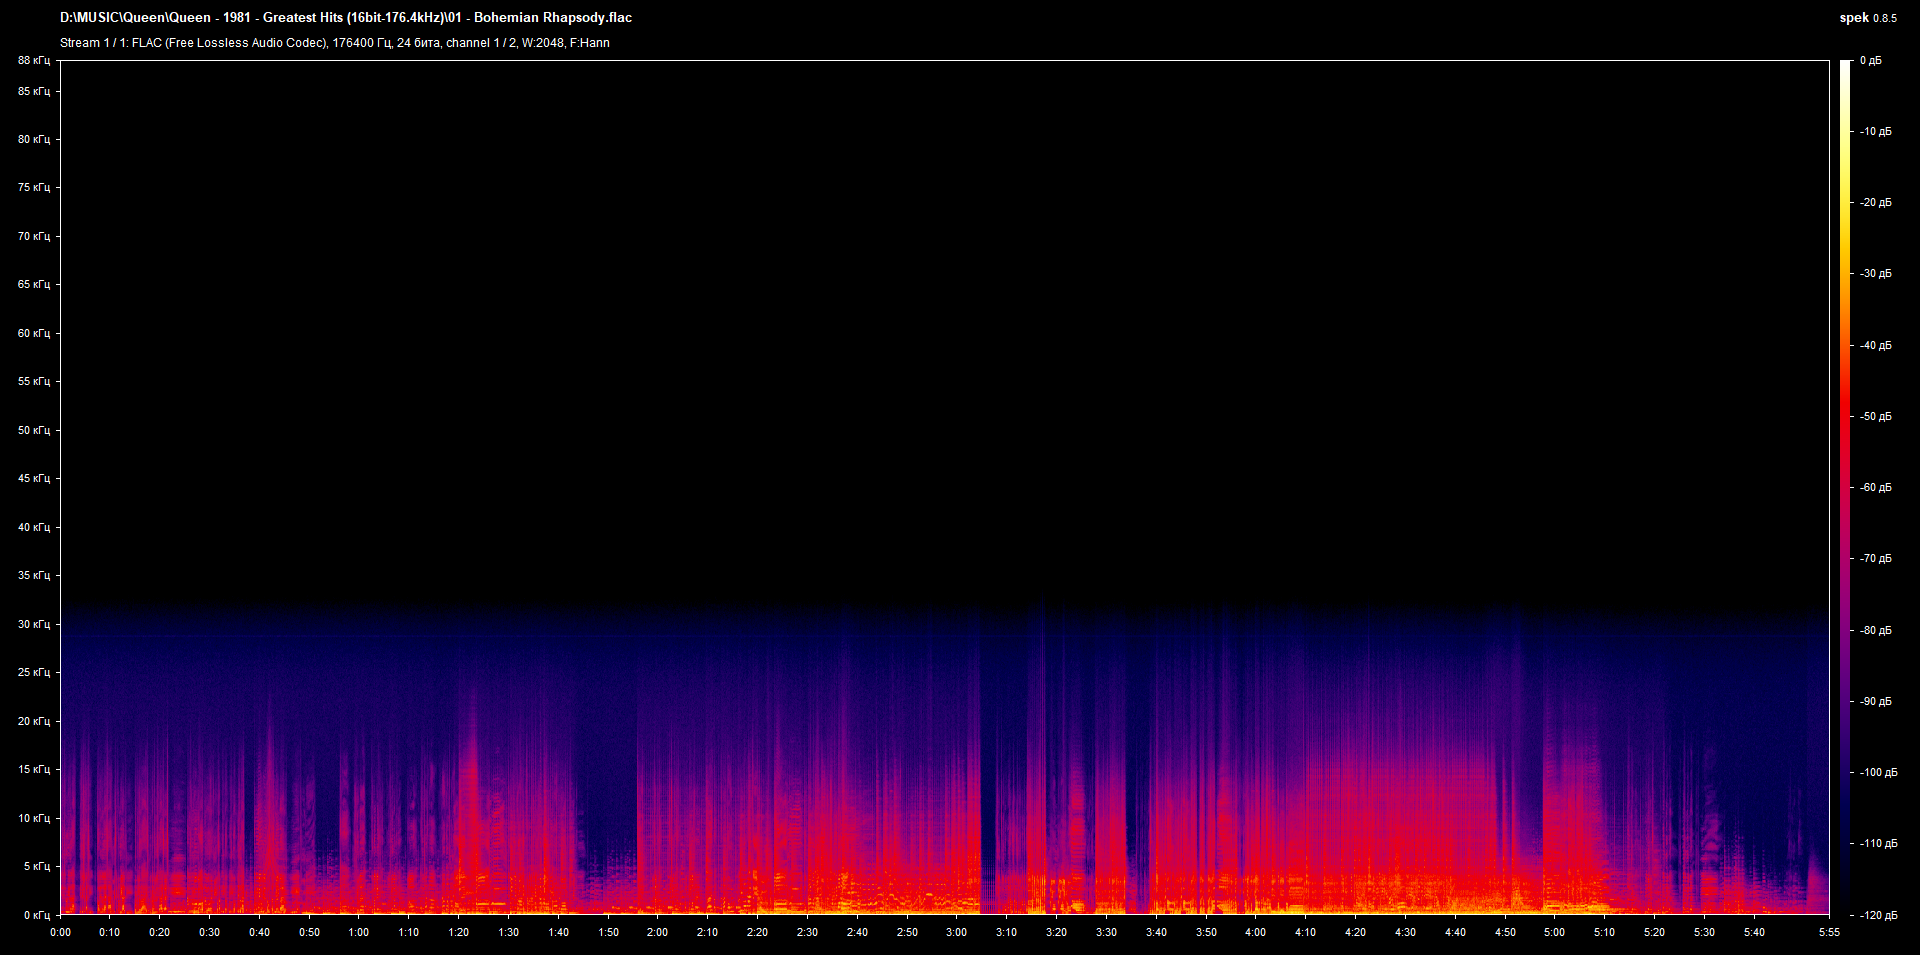The image size is (1920, 955).
Task: Click the 2:30 time axis marker
Action: coord(808,933)
